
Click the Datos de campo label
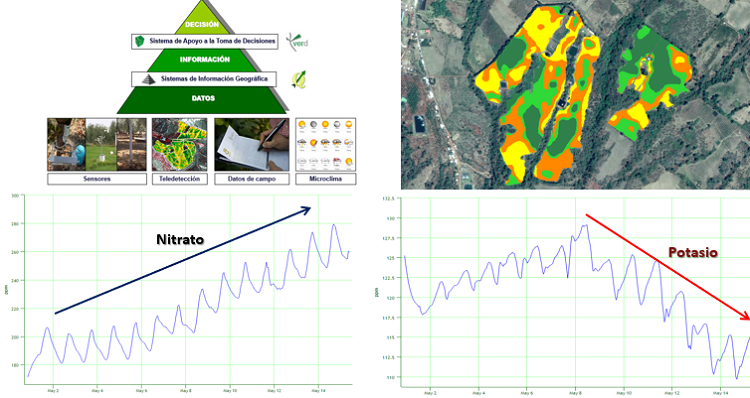pyautogui.click(x=252, y=179)
